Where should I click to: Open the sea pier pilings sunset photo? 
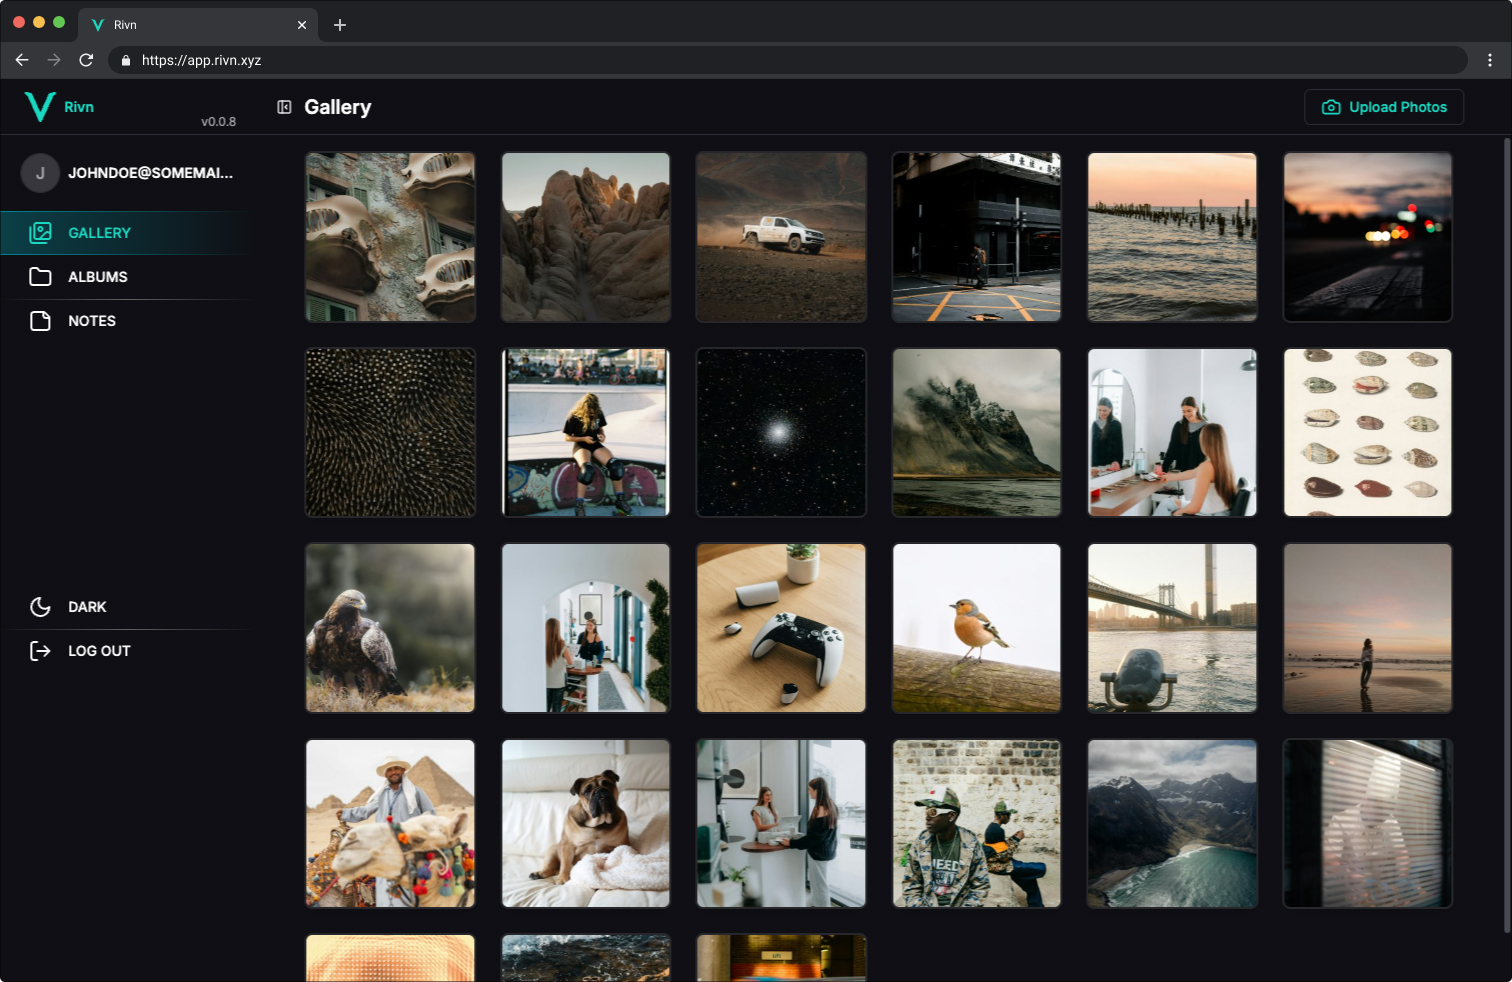pyautogui.click(x=1172, y=237)
